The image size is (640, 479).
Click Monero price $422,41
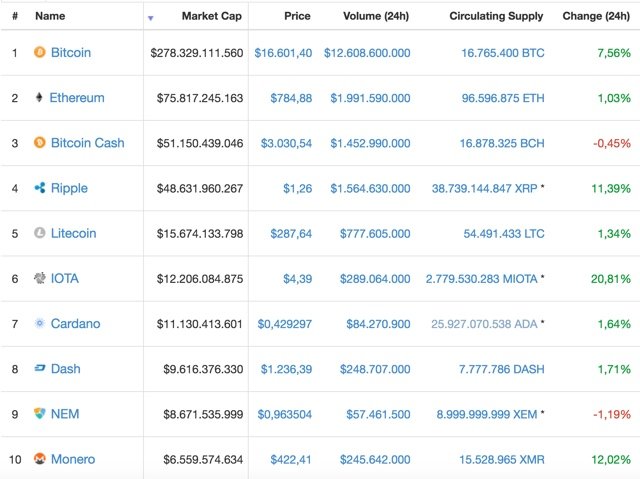click(291, 460)
